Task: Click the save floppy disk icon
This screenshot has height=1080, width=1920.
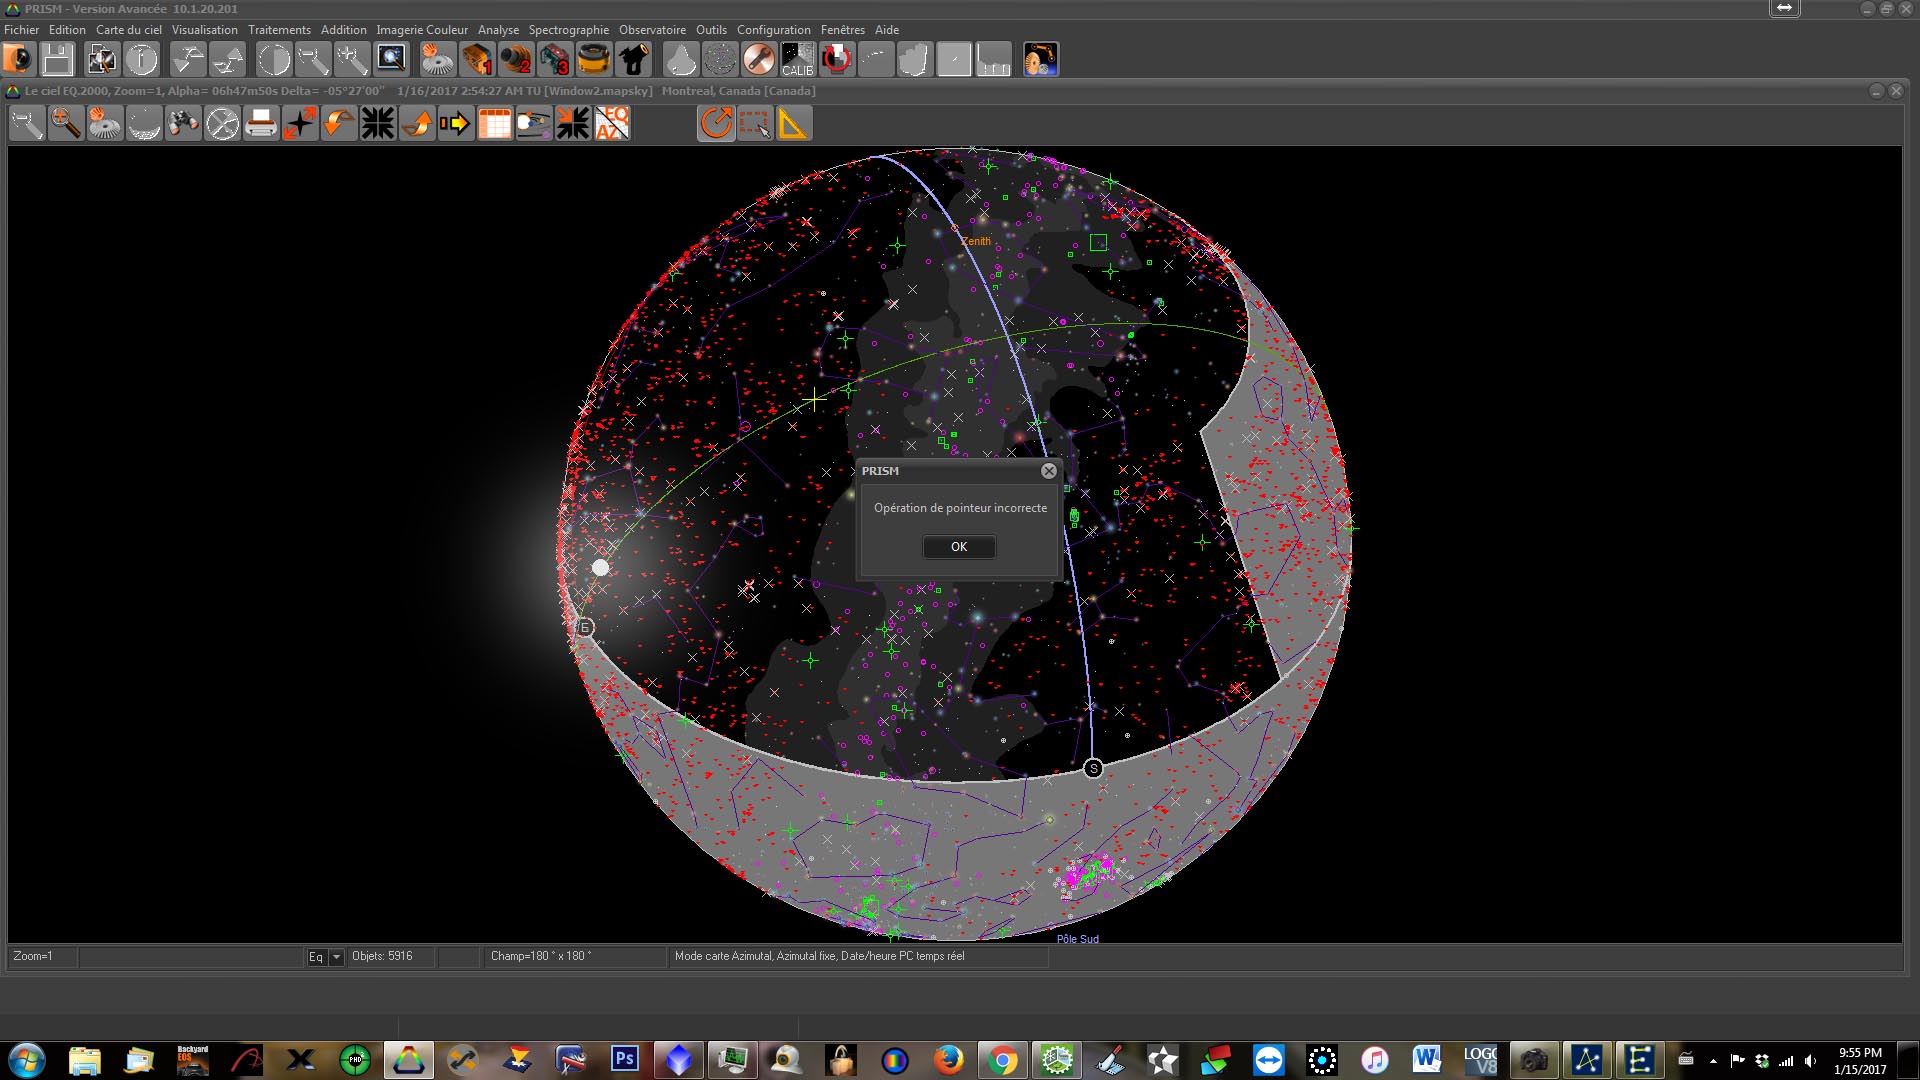Action: click(57, 60)
